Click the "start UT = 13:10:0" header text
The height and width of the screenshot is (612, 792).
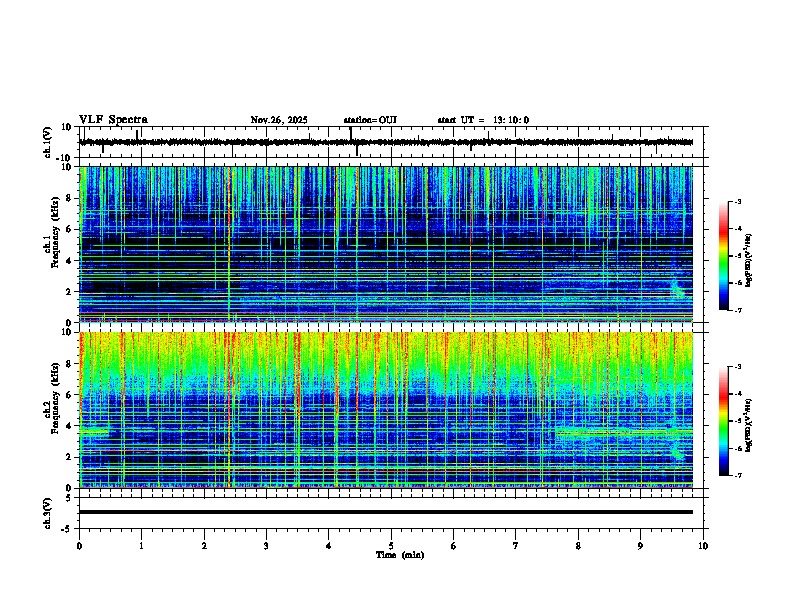[483, 120]
